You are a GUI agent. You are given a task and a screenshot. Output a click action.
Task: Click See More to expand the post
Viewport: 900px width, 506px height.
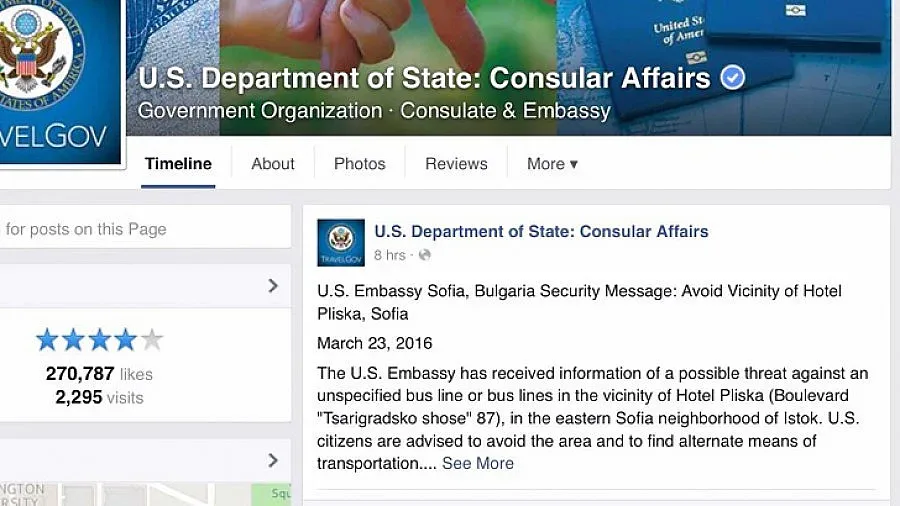pyautogui.click(x=478, y=463)
